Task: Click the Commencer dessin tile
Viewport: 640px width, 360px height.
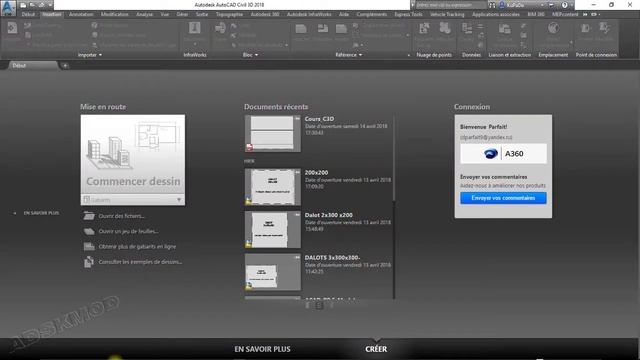Action: [133, 154]
